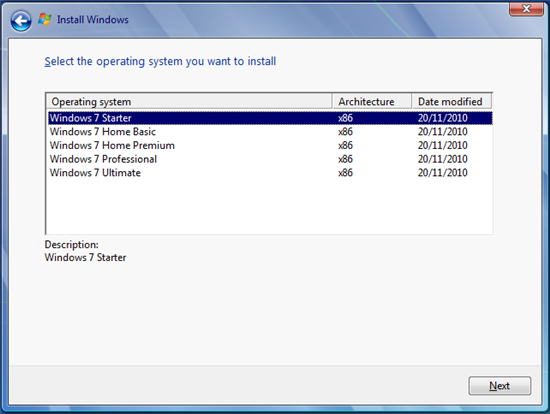Select Windows 7 Home Premium
This screenshot has height=414, width=550.
point(270,145)
